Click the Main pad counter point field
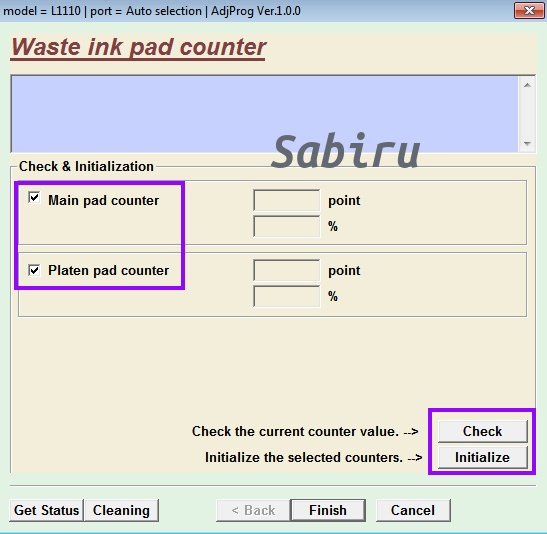The width and height of the screenshot is (547, 534). [x=286, y=200]
